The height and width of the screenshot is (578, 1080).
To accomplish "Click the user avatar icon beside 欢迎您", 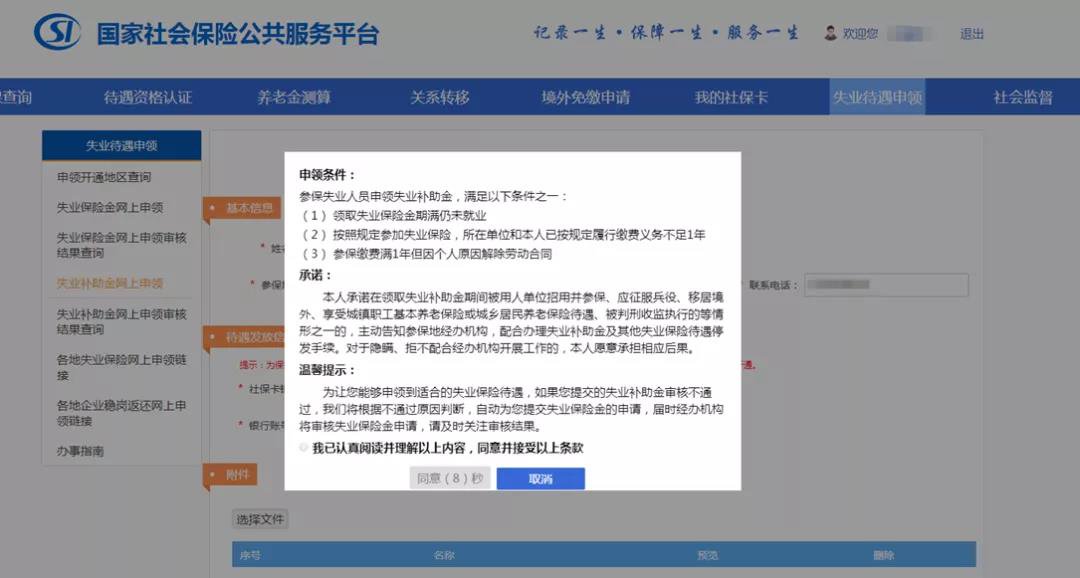I will (830, 33).
